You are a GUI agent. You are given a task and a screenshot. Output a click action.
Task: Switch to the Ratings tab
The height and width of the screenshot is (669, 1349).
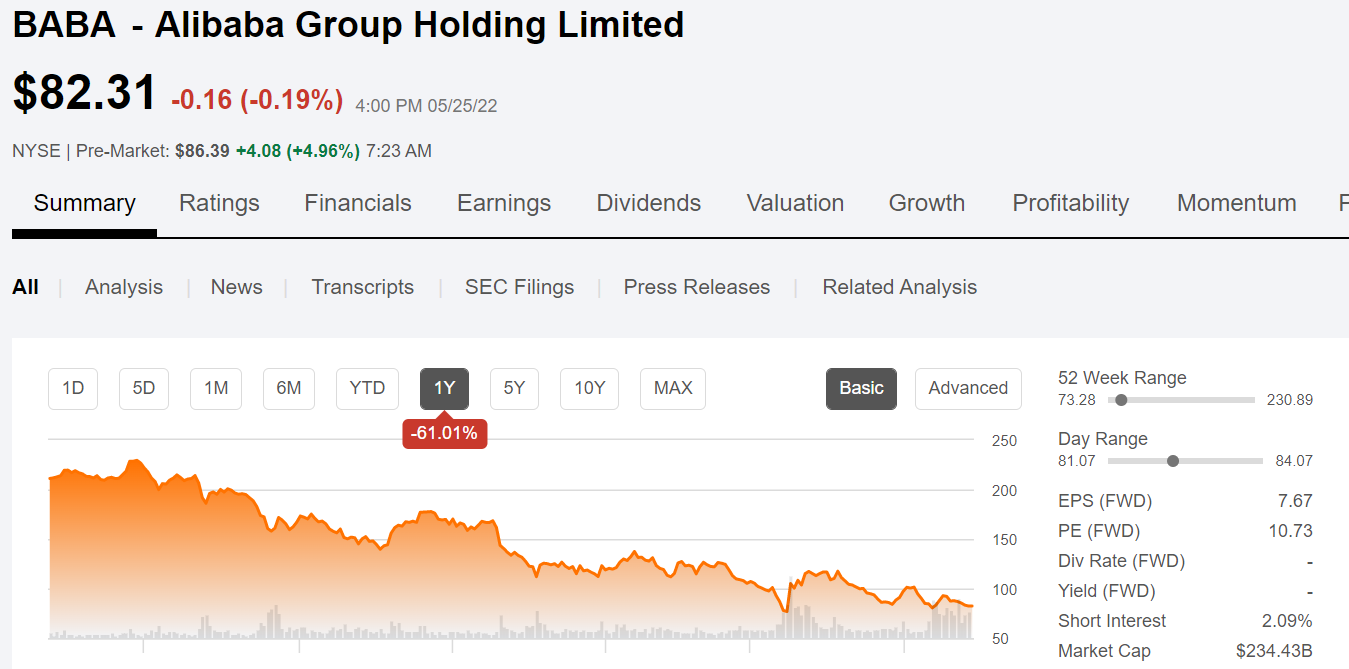point(219,203)
